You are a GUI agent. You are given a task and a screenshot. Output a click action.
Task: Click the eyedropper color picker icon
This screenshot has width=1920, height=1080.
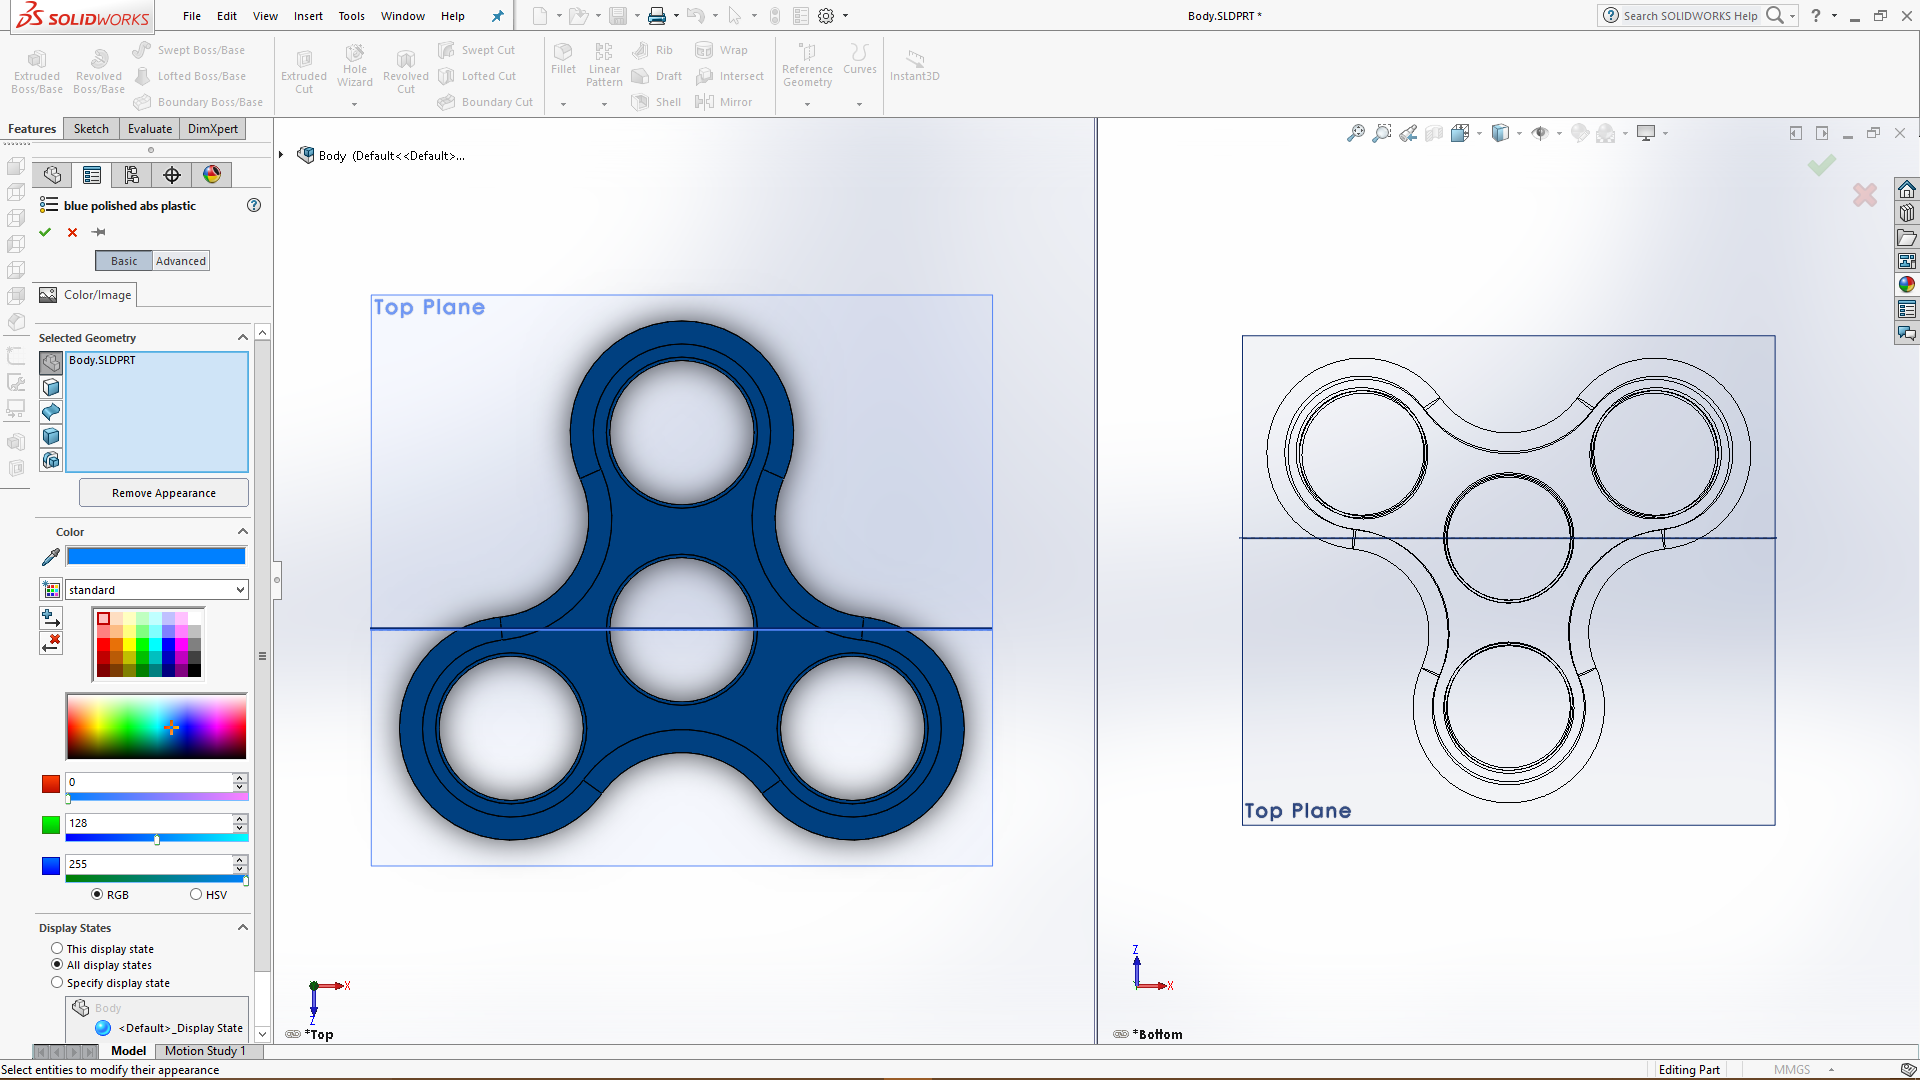pos(50,557)
